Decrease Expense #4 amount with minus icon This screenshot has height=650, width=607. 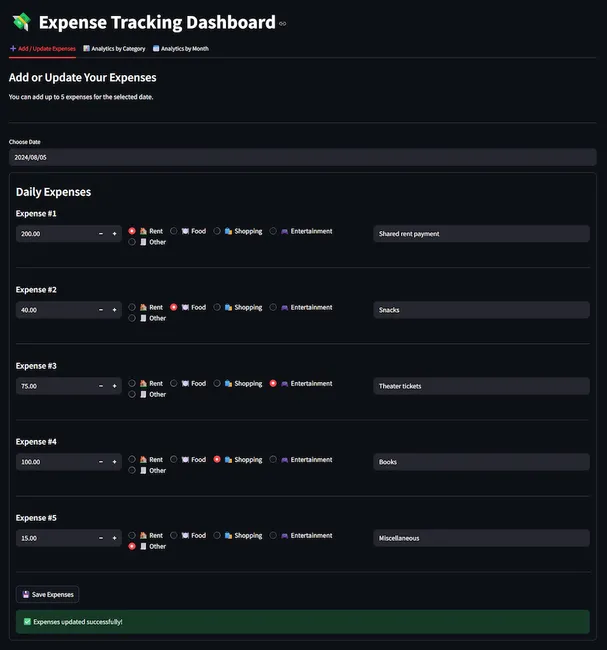[101, 462]
